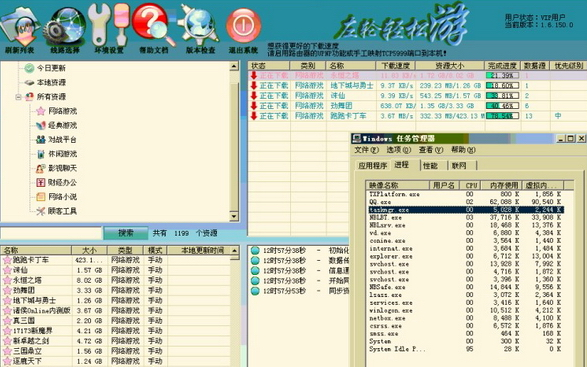This screenshot has height=367, width=587.
Task: Click resource list scrollbar up arrow
Action: [x=235, y=250]
